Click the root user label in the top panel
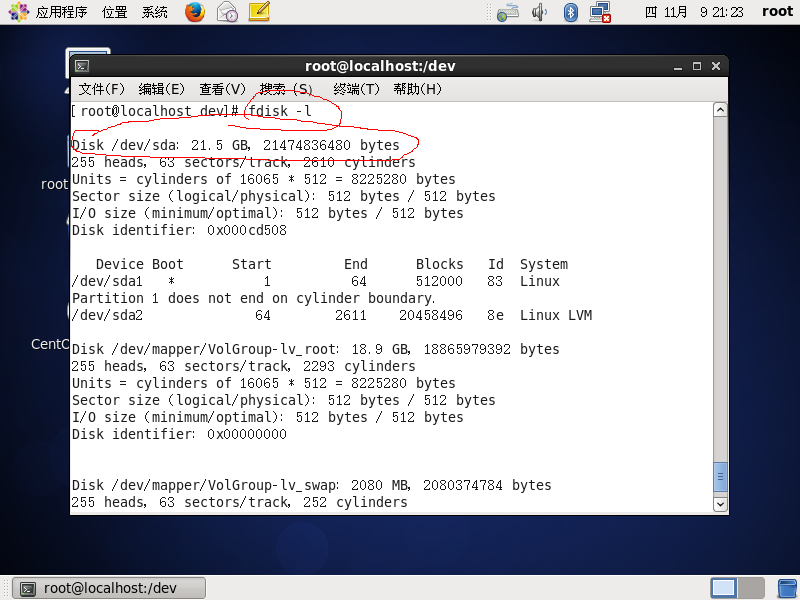The height and width of the screenshot is (600, 800). pos(776,12)
